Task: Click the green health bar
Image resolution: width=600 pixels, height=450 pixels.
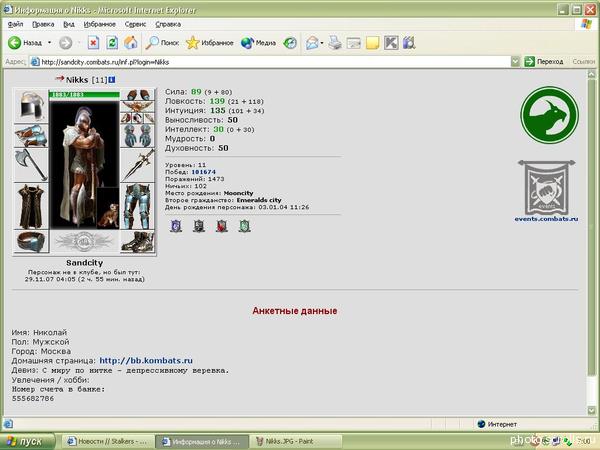Action: click(x=85, y=94)
